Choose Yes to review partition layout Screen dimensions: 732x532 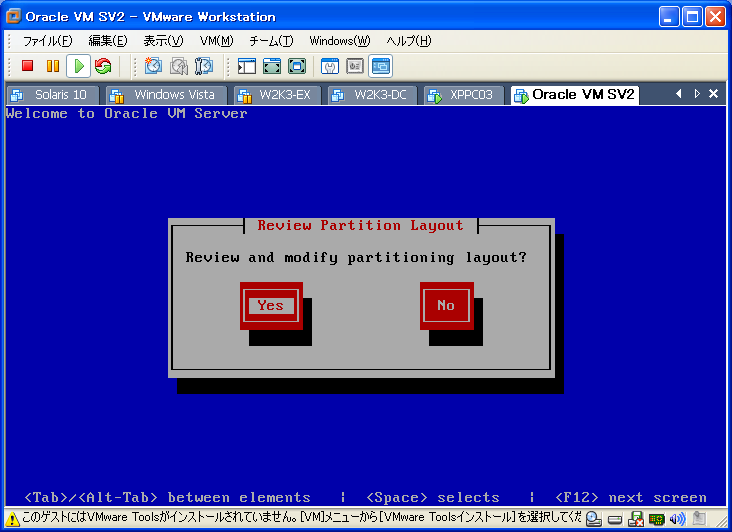[x=271, y=306]
